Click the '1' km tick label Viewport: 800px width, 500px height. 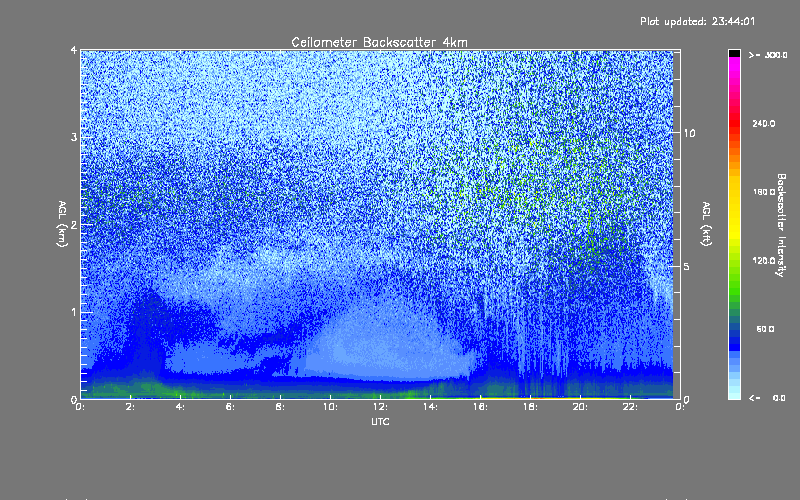coord(74,312)
